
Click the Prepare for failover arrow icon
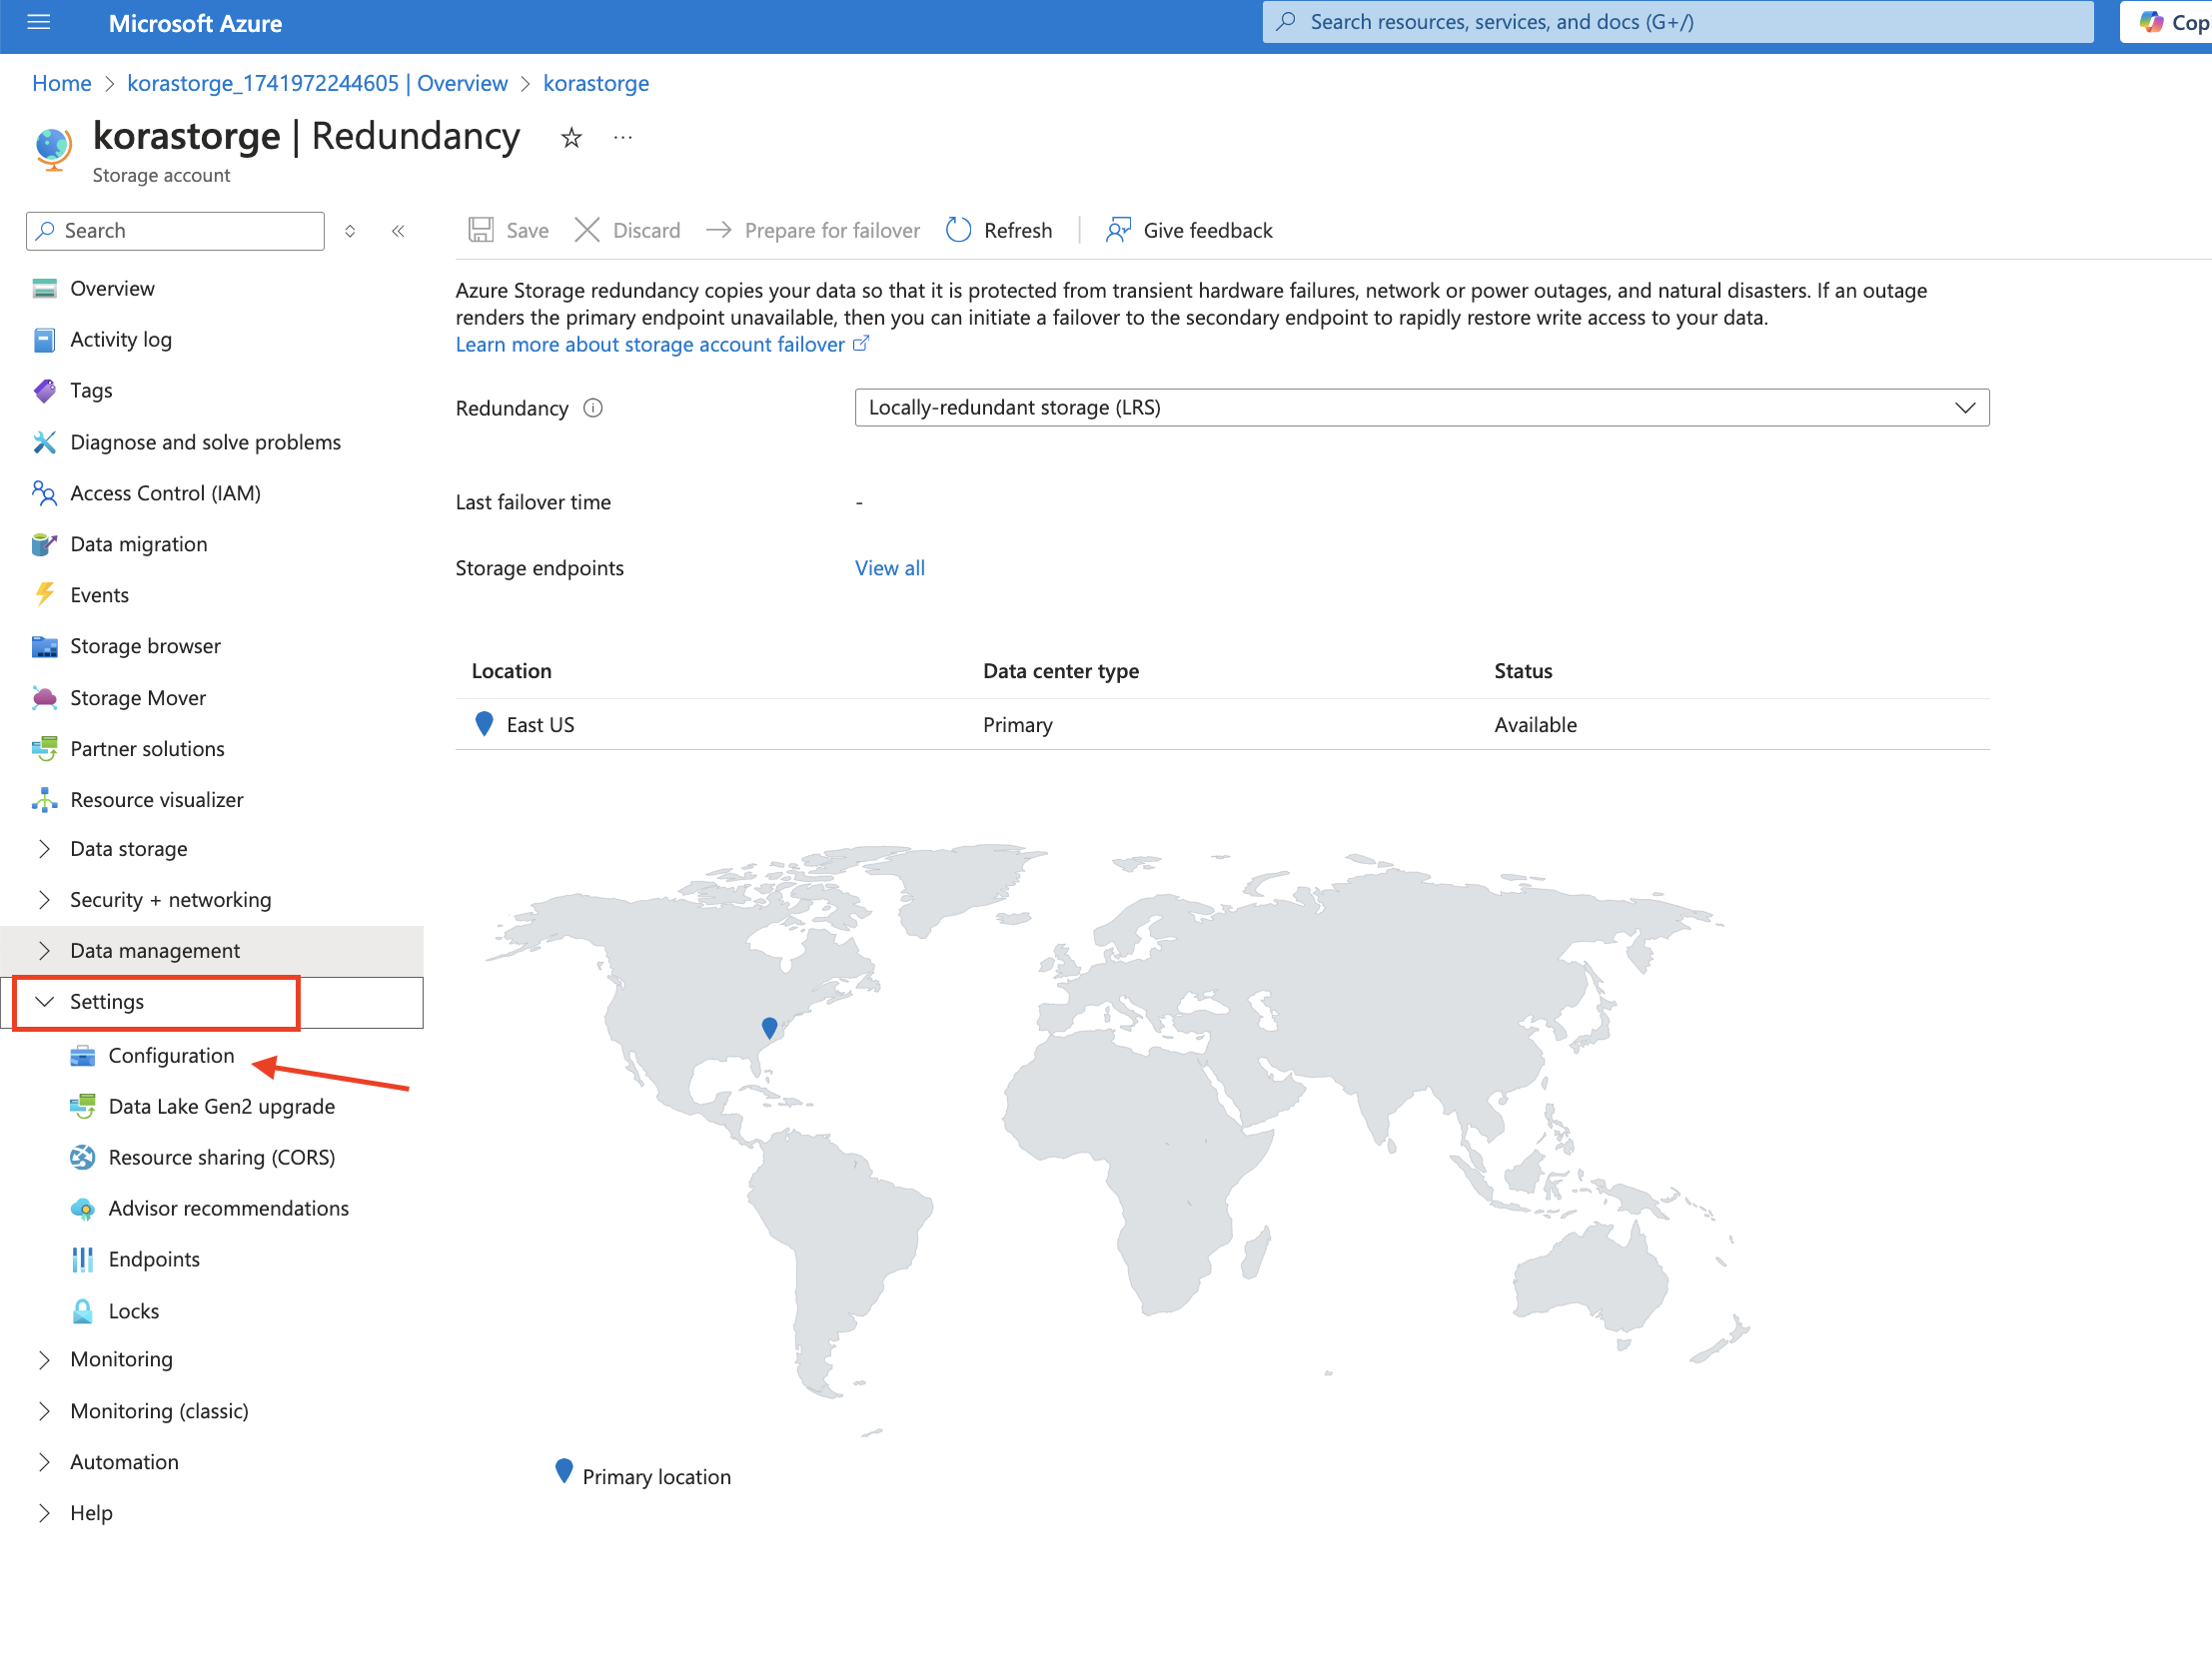(x=719, y=231)
